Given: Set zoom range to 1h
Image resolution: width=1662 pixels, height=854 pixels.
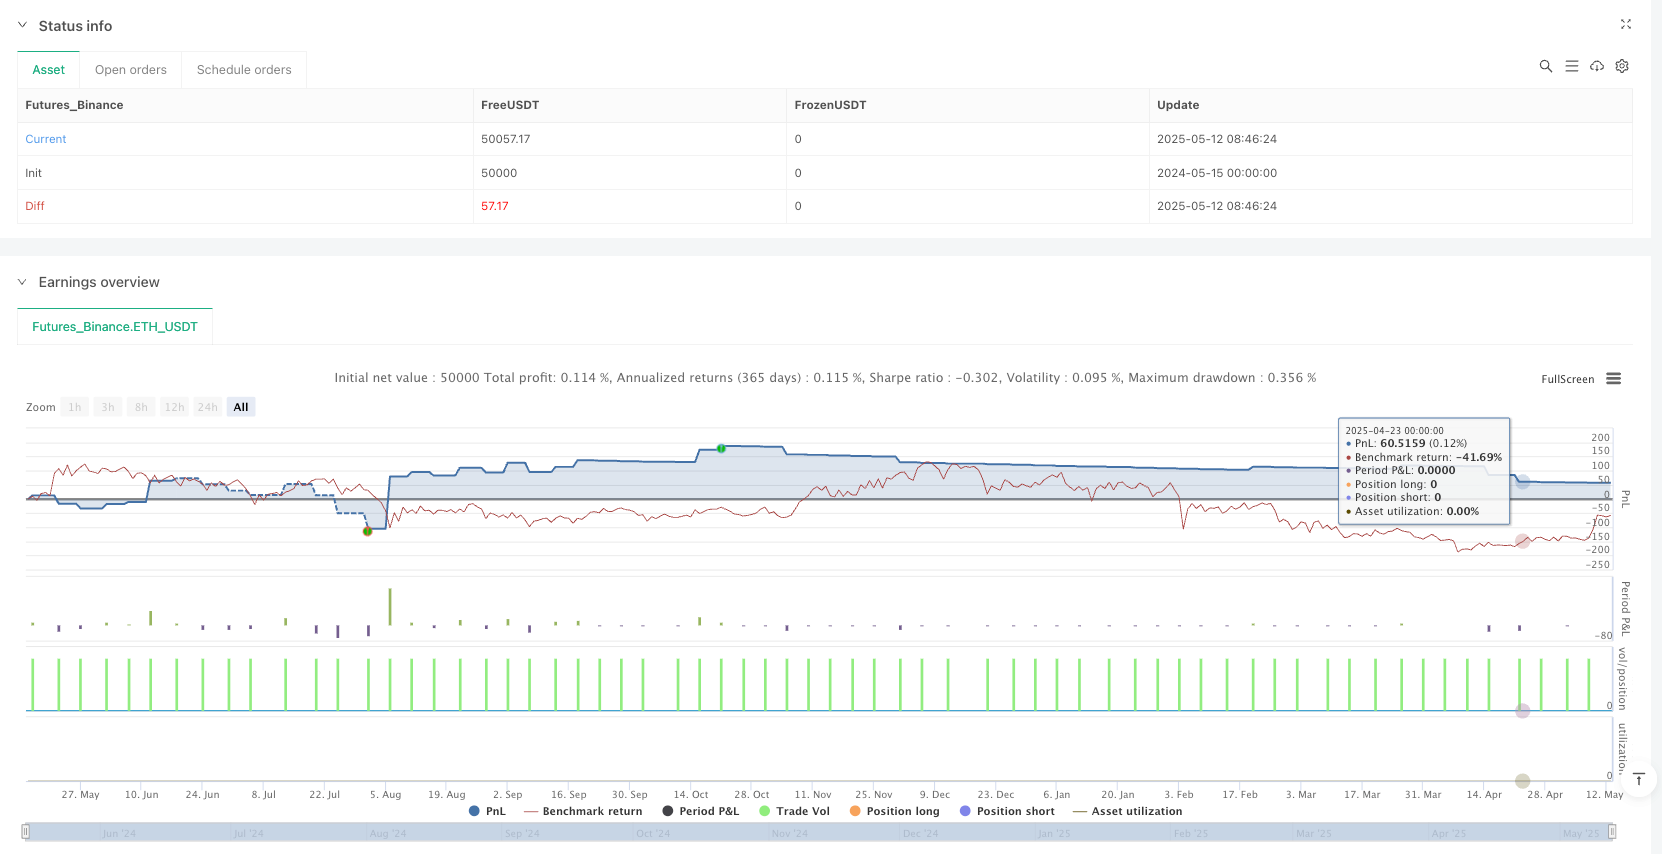Looking at the screenshot, I should click(x=75, y=407).
